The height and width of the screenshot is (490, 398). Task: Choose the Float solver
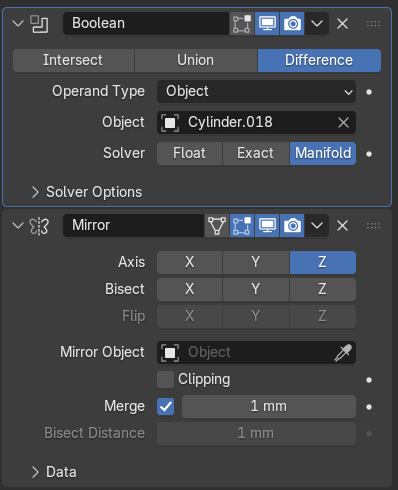point(189,153)
